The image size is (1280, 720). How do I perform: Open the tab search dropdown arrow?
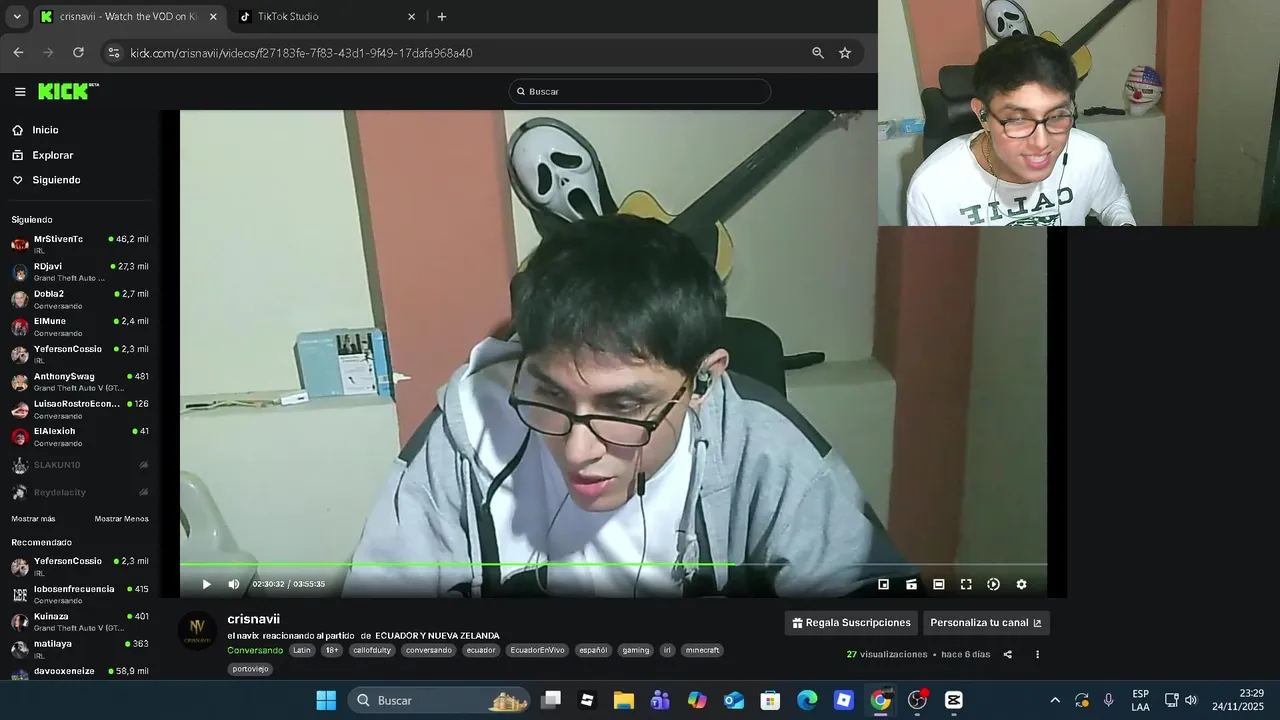[x=17, y=17]
